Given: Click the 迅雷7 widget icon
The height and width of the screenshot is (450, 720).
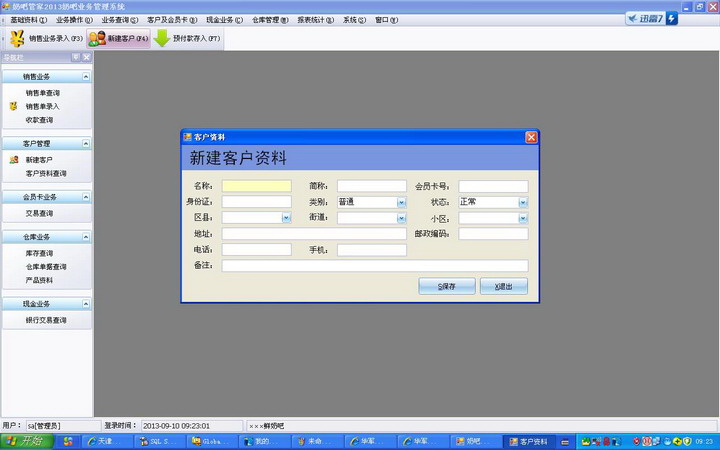Looking at the screenshot, I should point(652,18).
